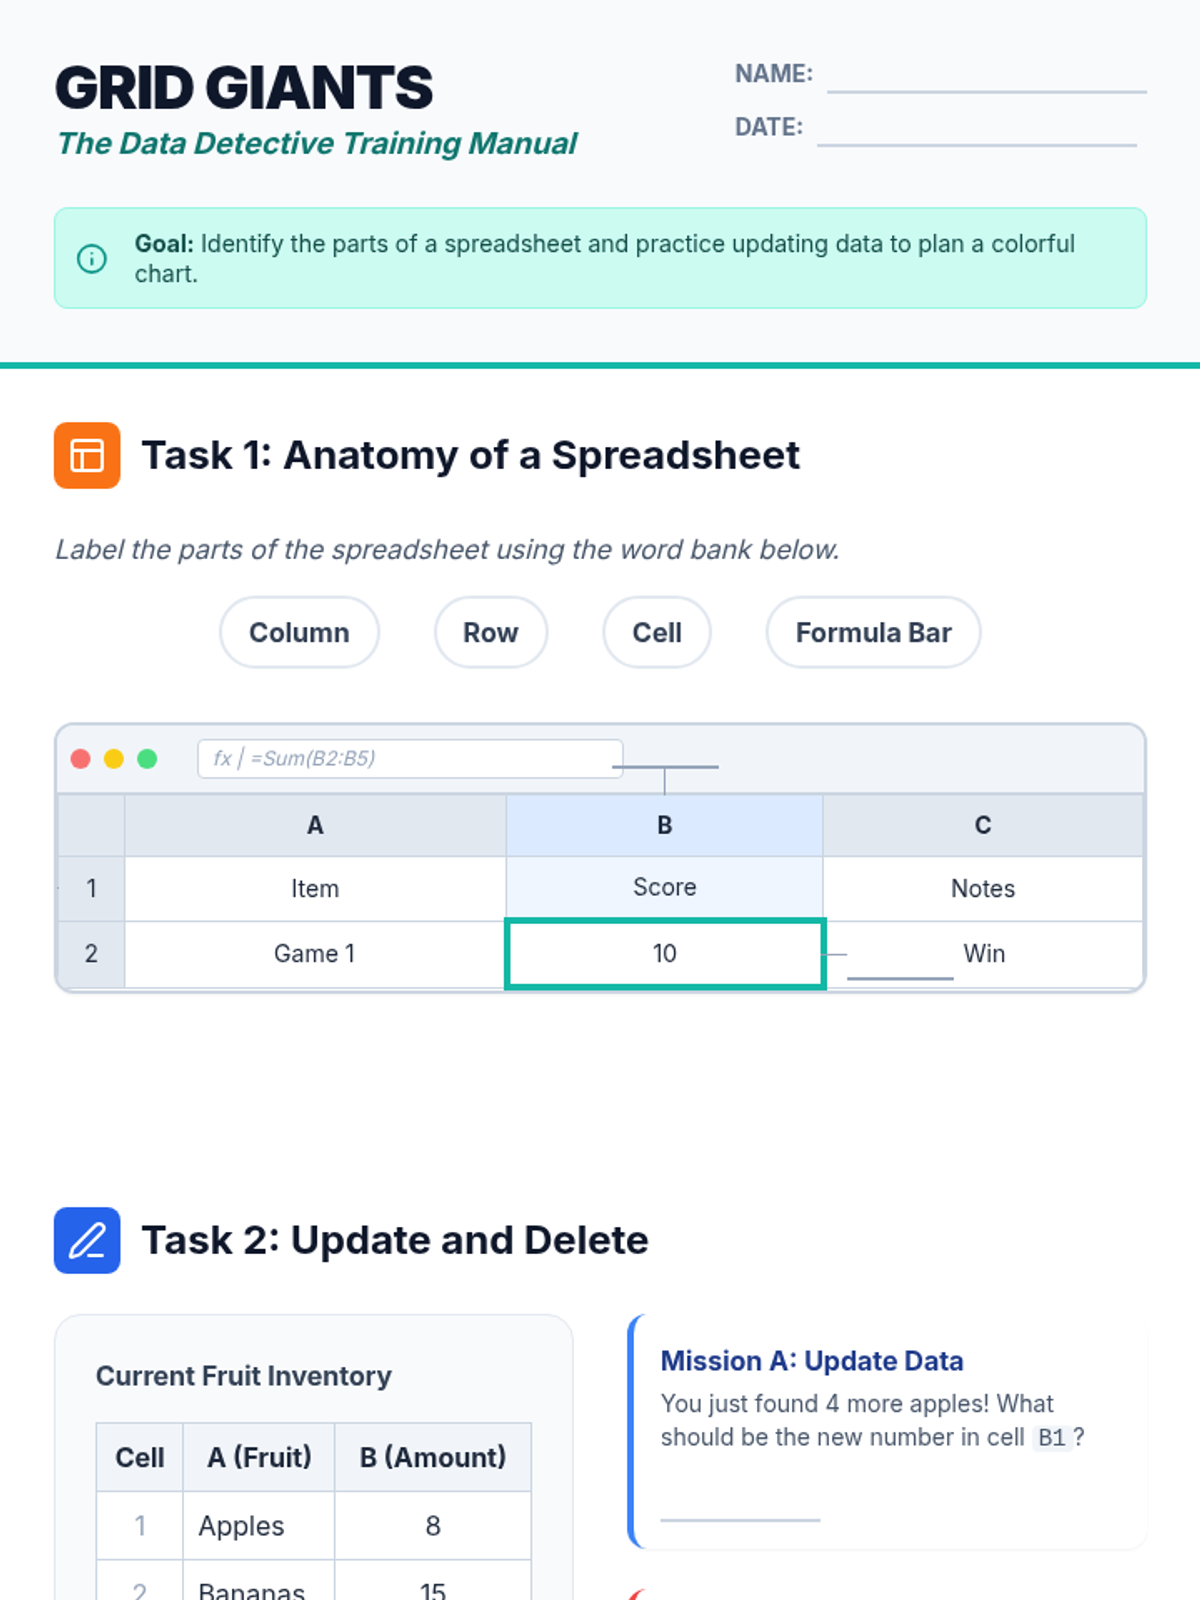
Task: Click the Notes cell in column C
Action: pyautogui.click(x=983, y=889)
